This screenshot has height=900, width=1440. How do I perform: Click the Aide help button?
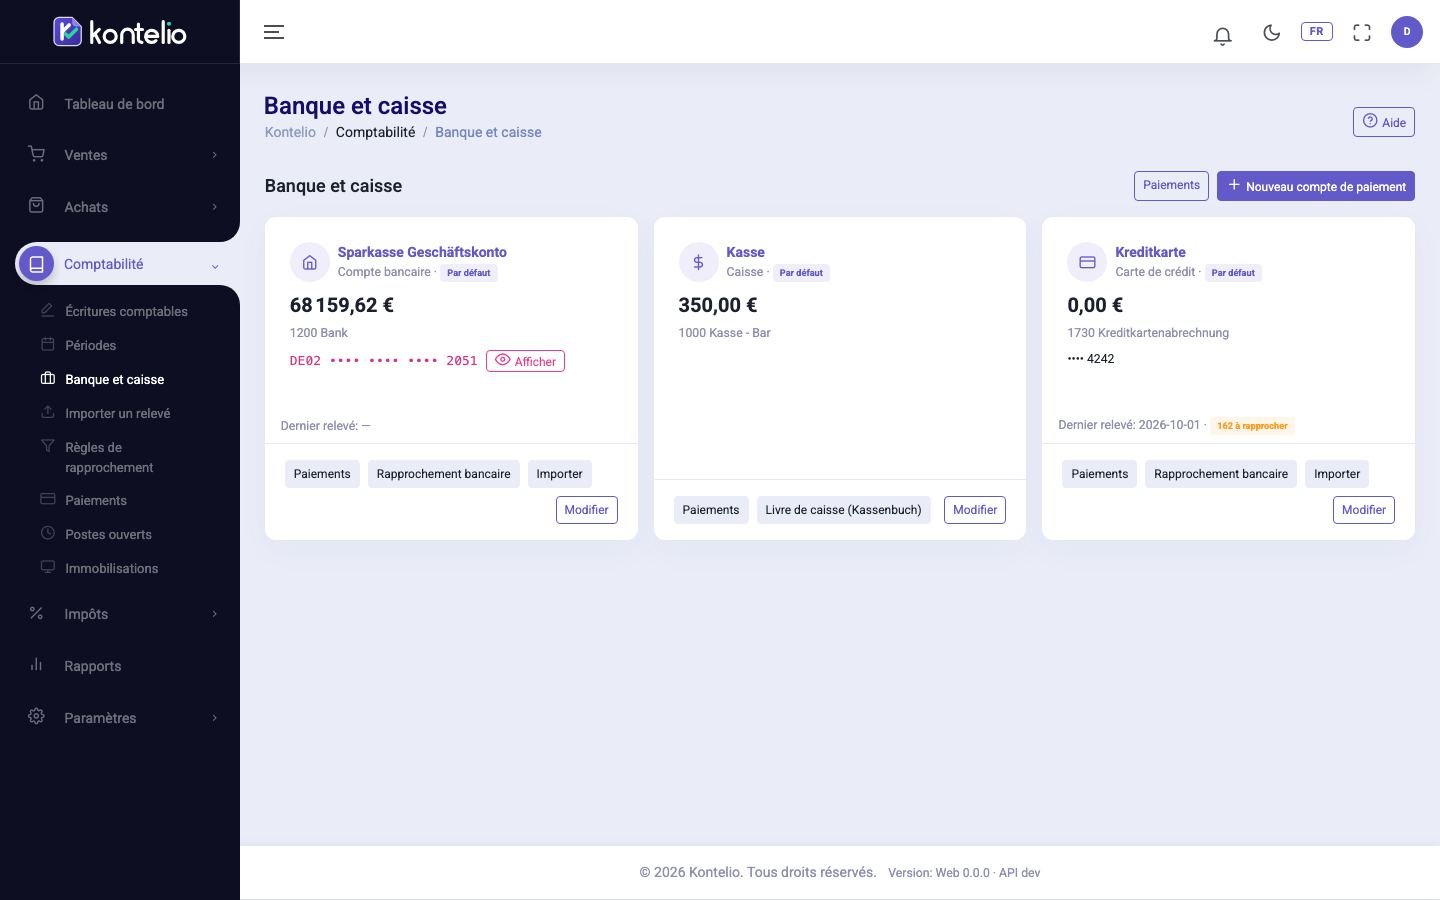coord(1384,122)
